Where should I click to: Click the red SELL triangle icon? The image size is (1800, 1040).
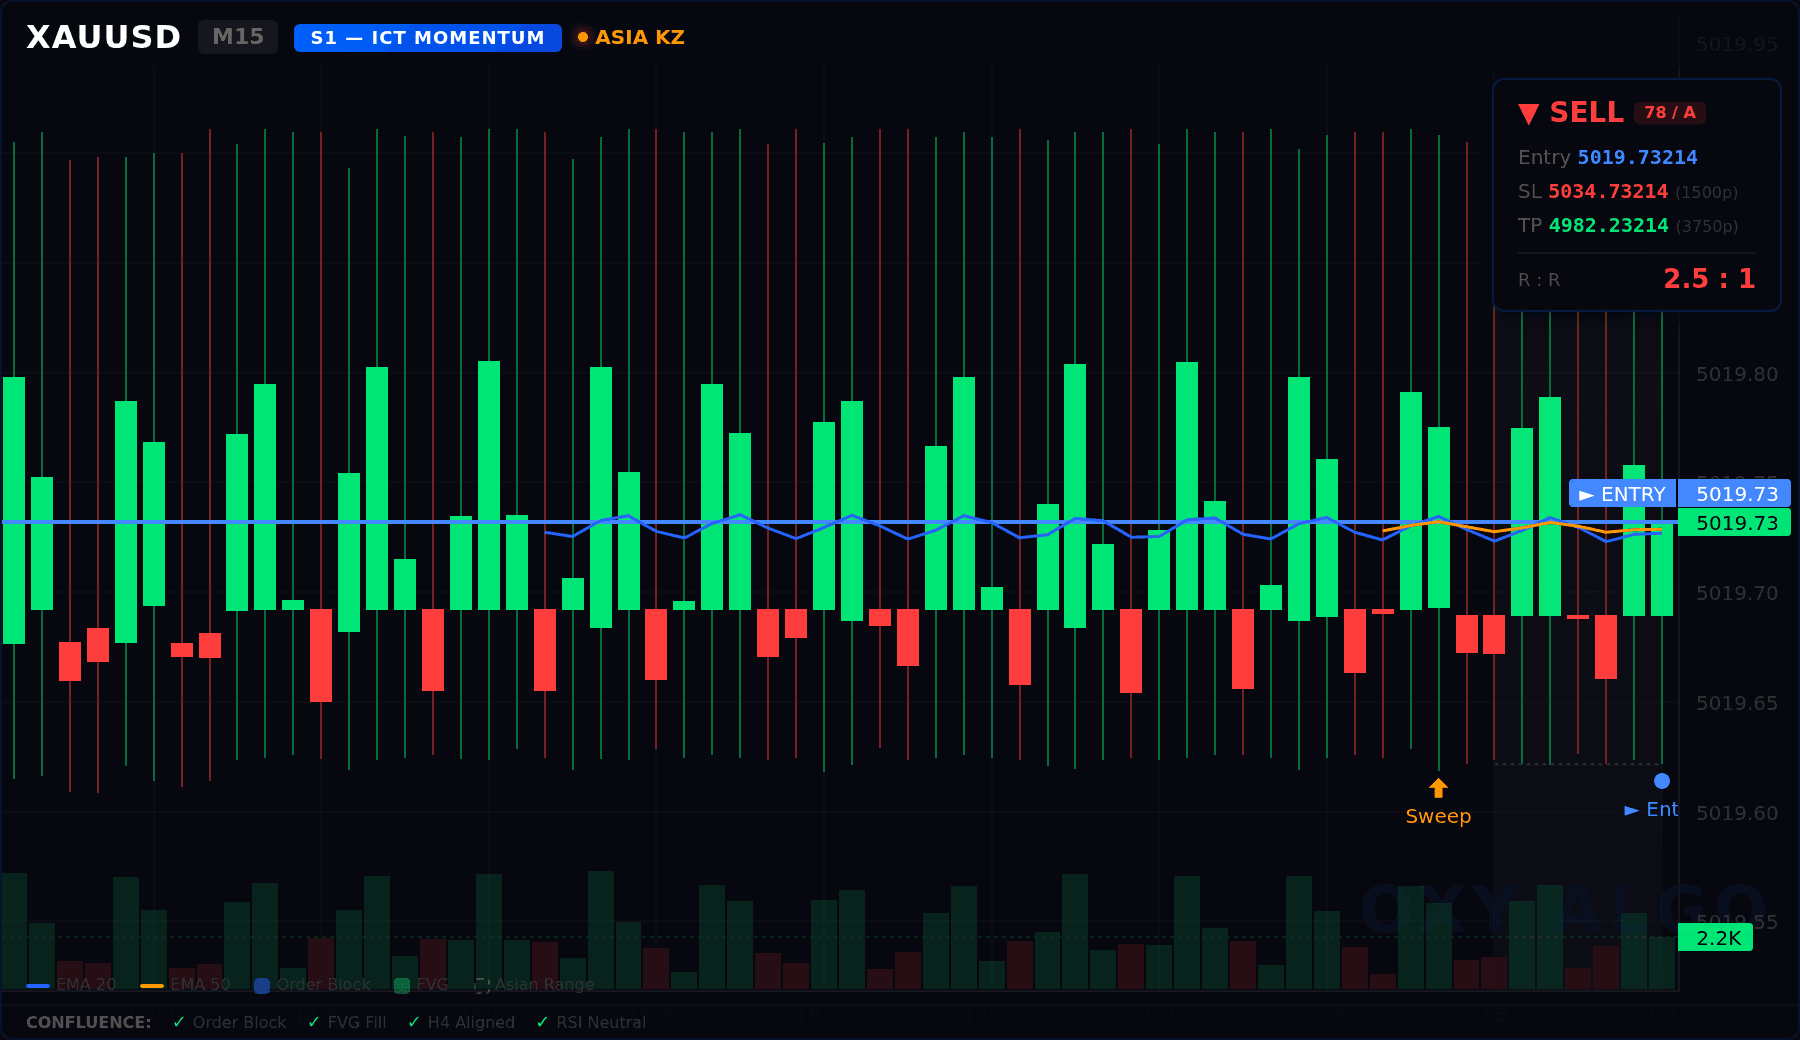(x=1530, y=113)
